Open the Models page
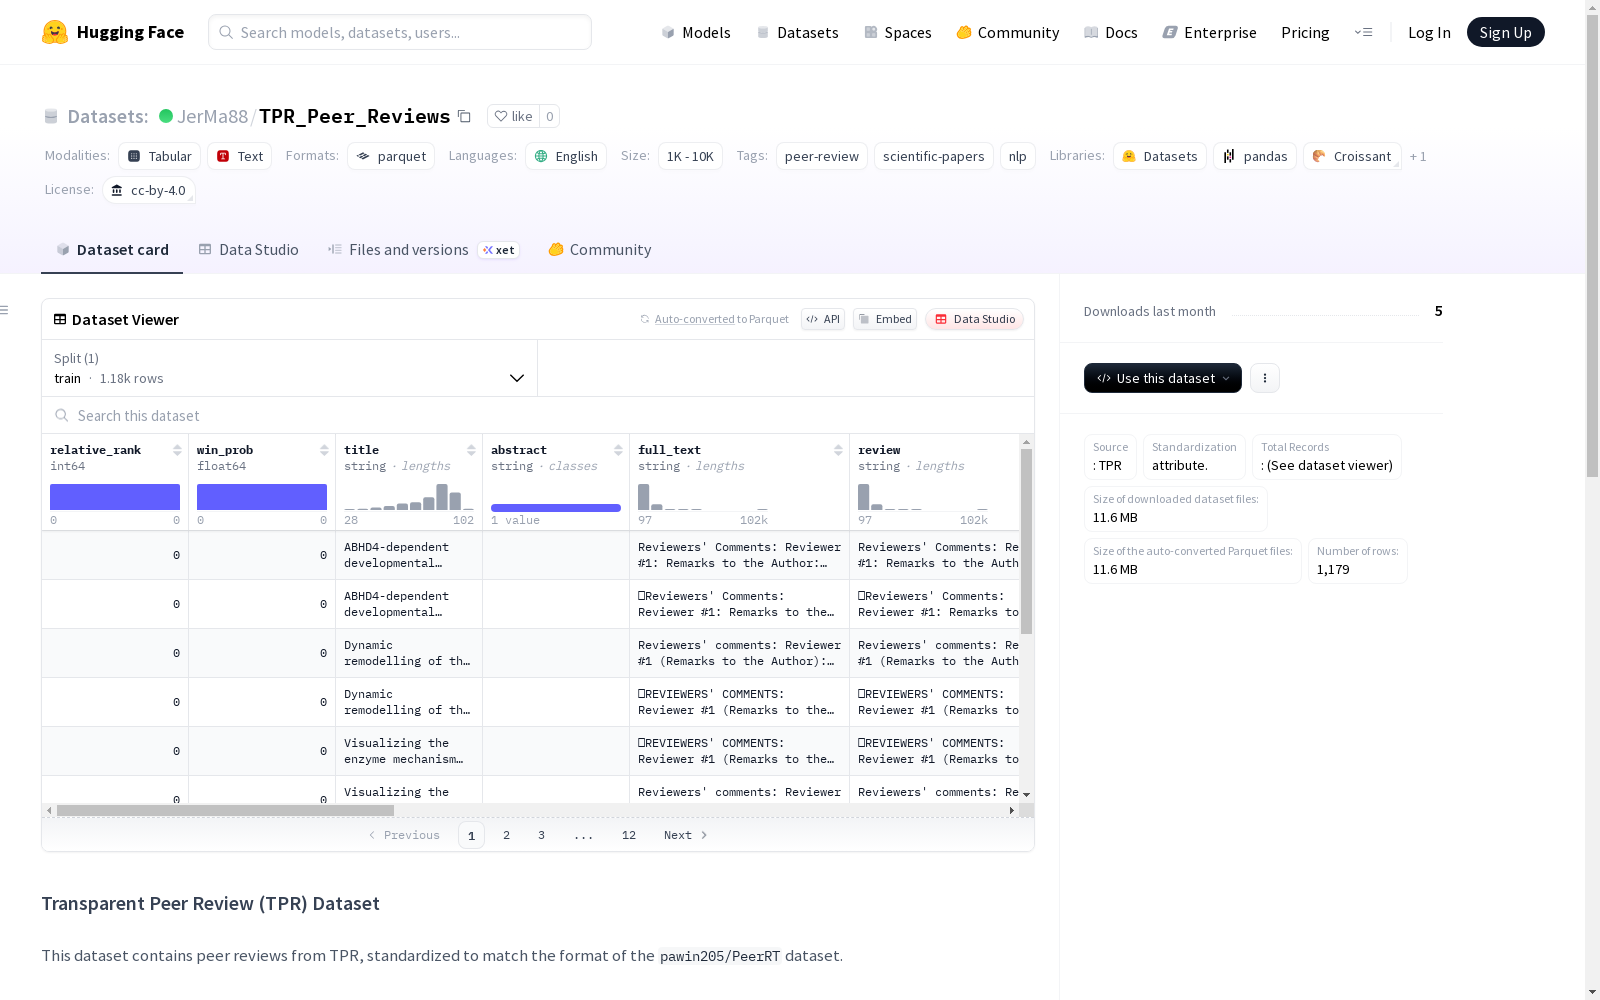Viewport: 1600px width, 1000px height. point(696,32)
